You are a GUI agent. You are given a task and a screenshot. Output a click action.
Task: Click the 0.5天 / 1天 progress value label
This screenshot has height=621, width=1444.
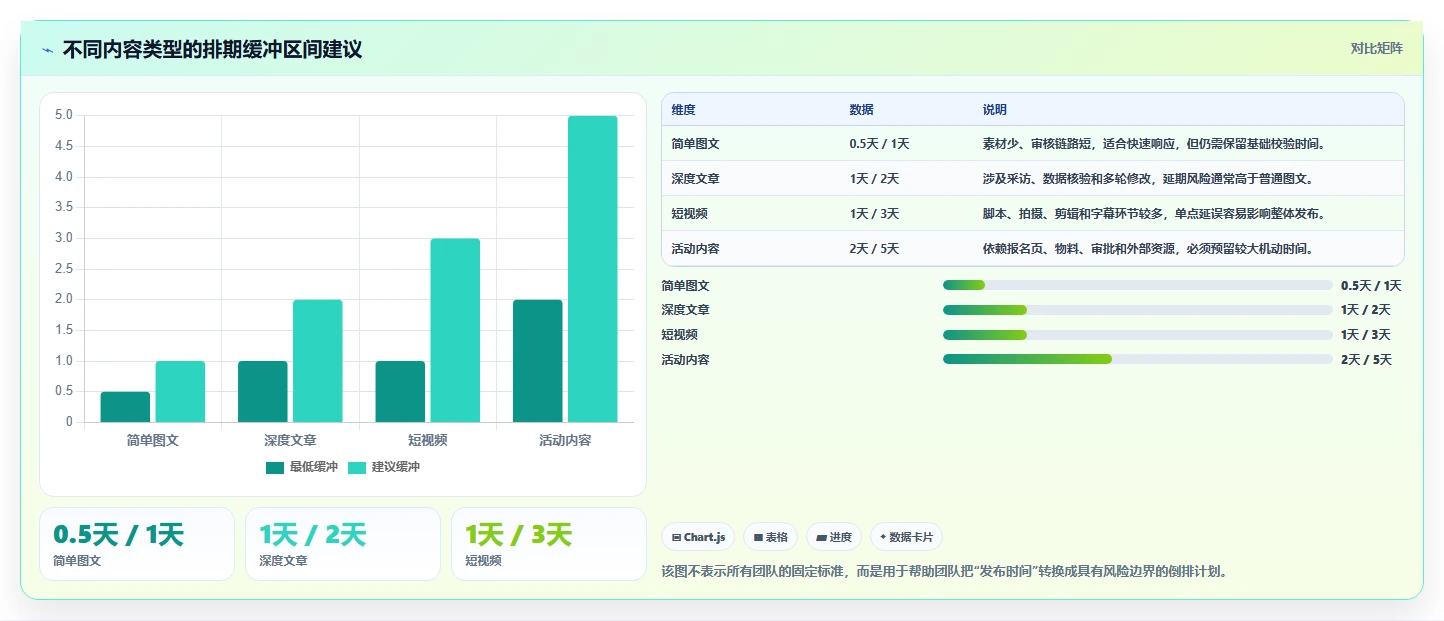point(1371,286)
